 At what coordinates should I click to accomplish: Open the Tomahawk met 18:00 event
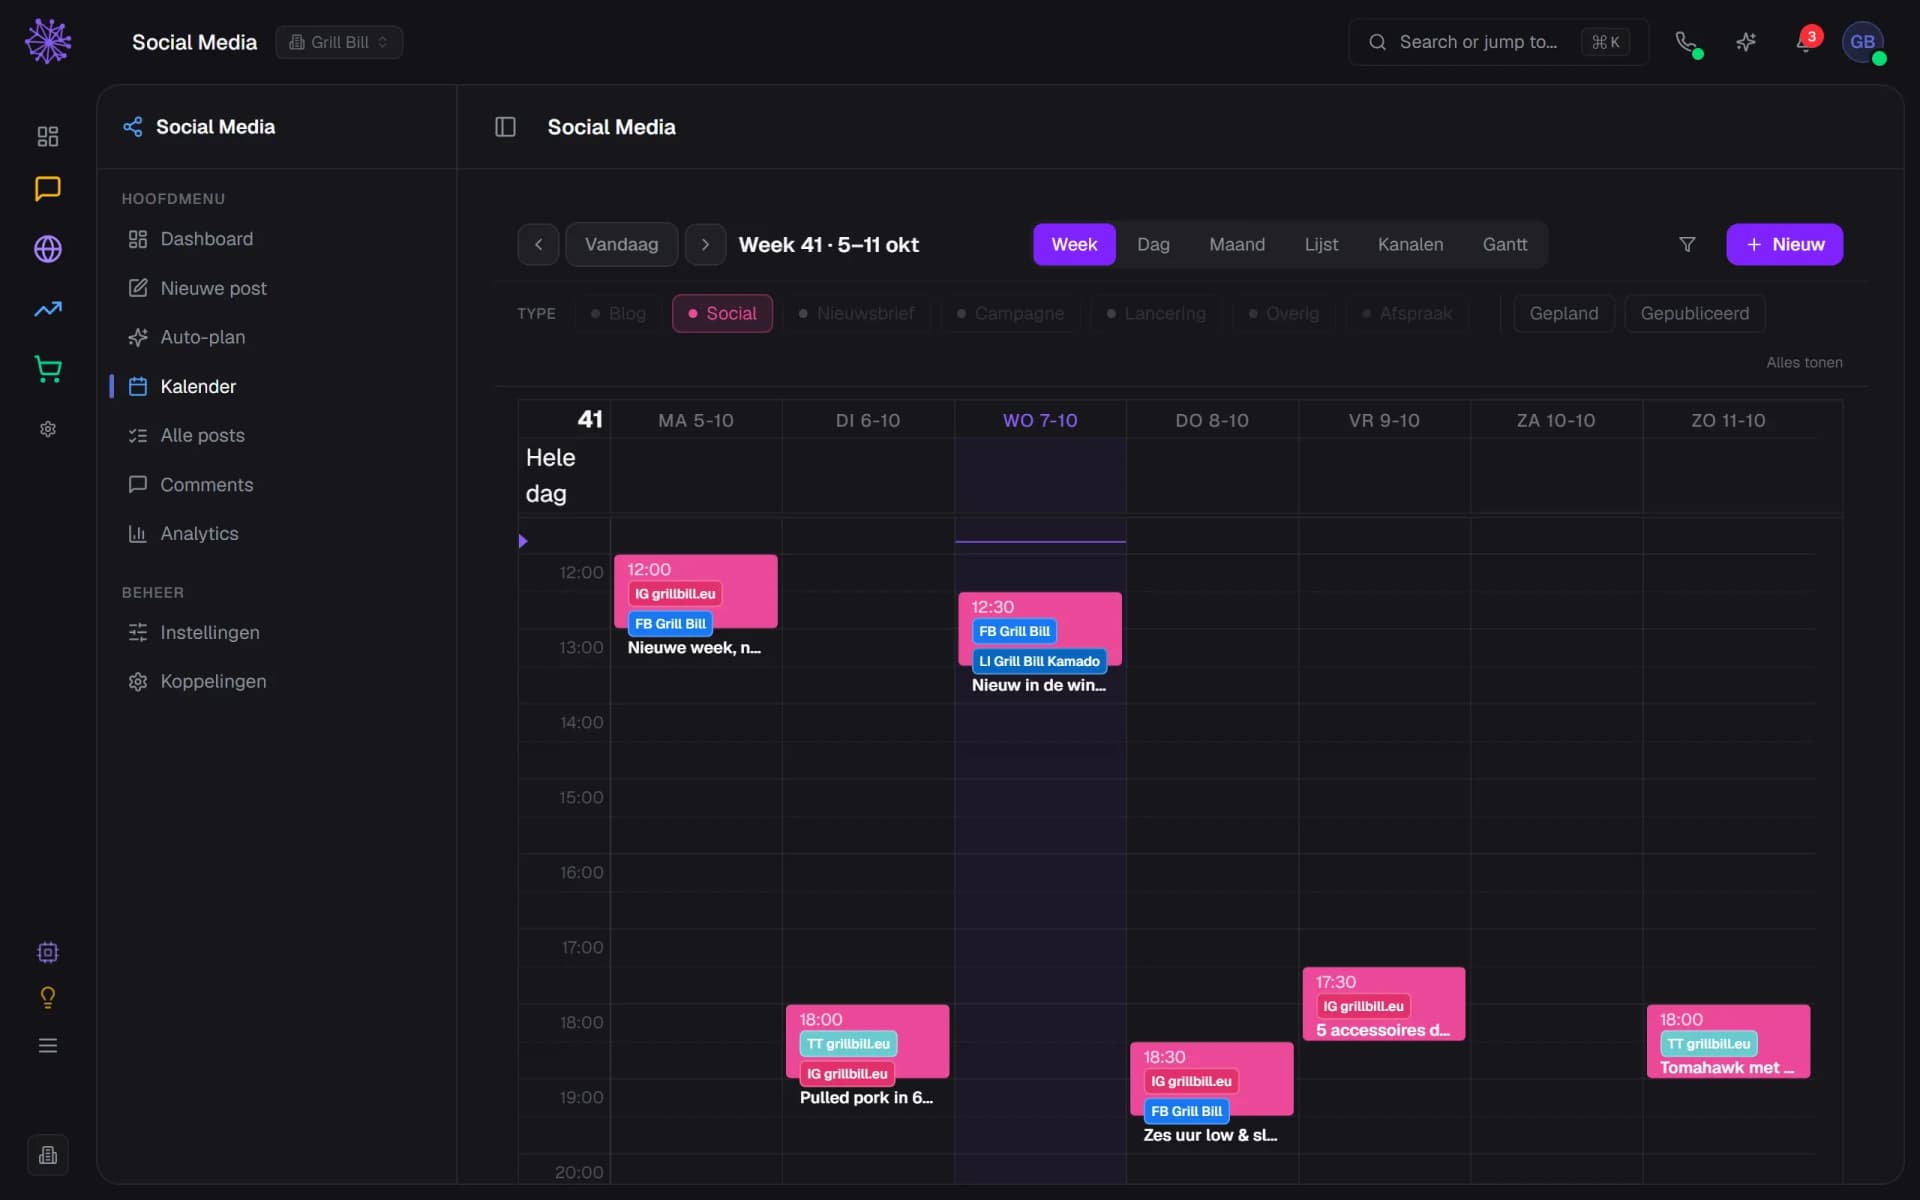pyautogui.click(x=1728, y=1042)
